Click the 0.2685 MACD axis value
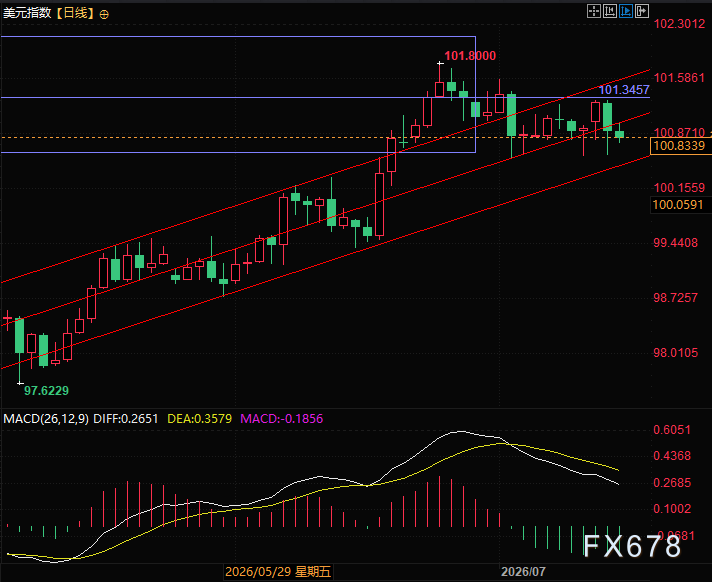Screen dimensions: 712x582 coord(672,483)
